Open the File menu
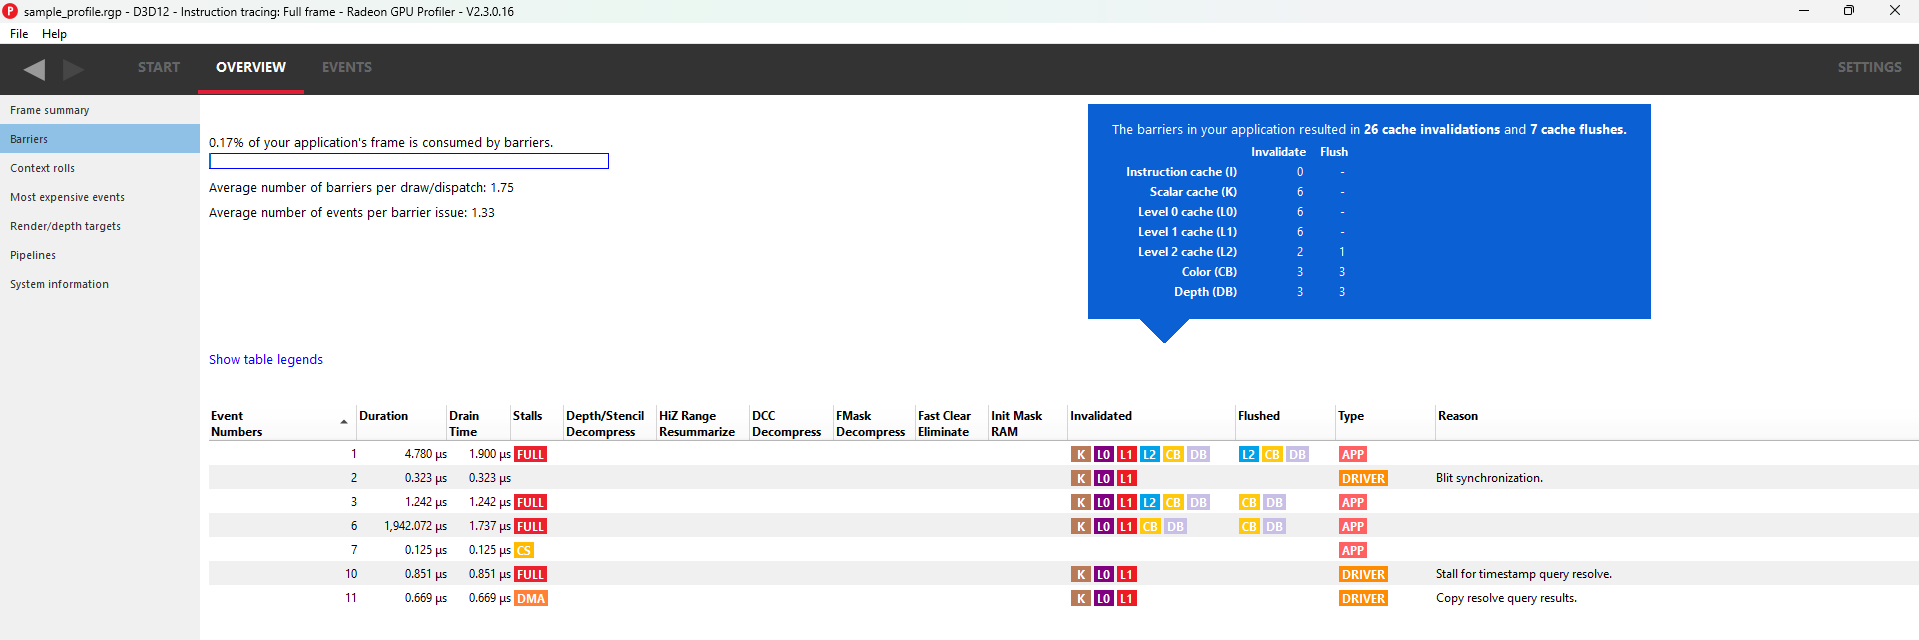Viewport: 1919px width, 640px height. pos(19,34)
